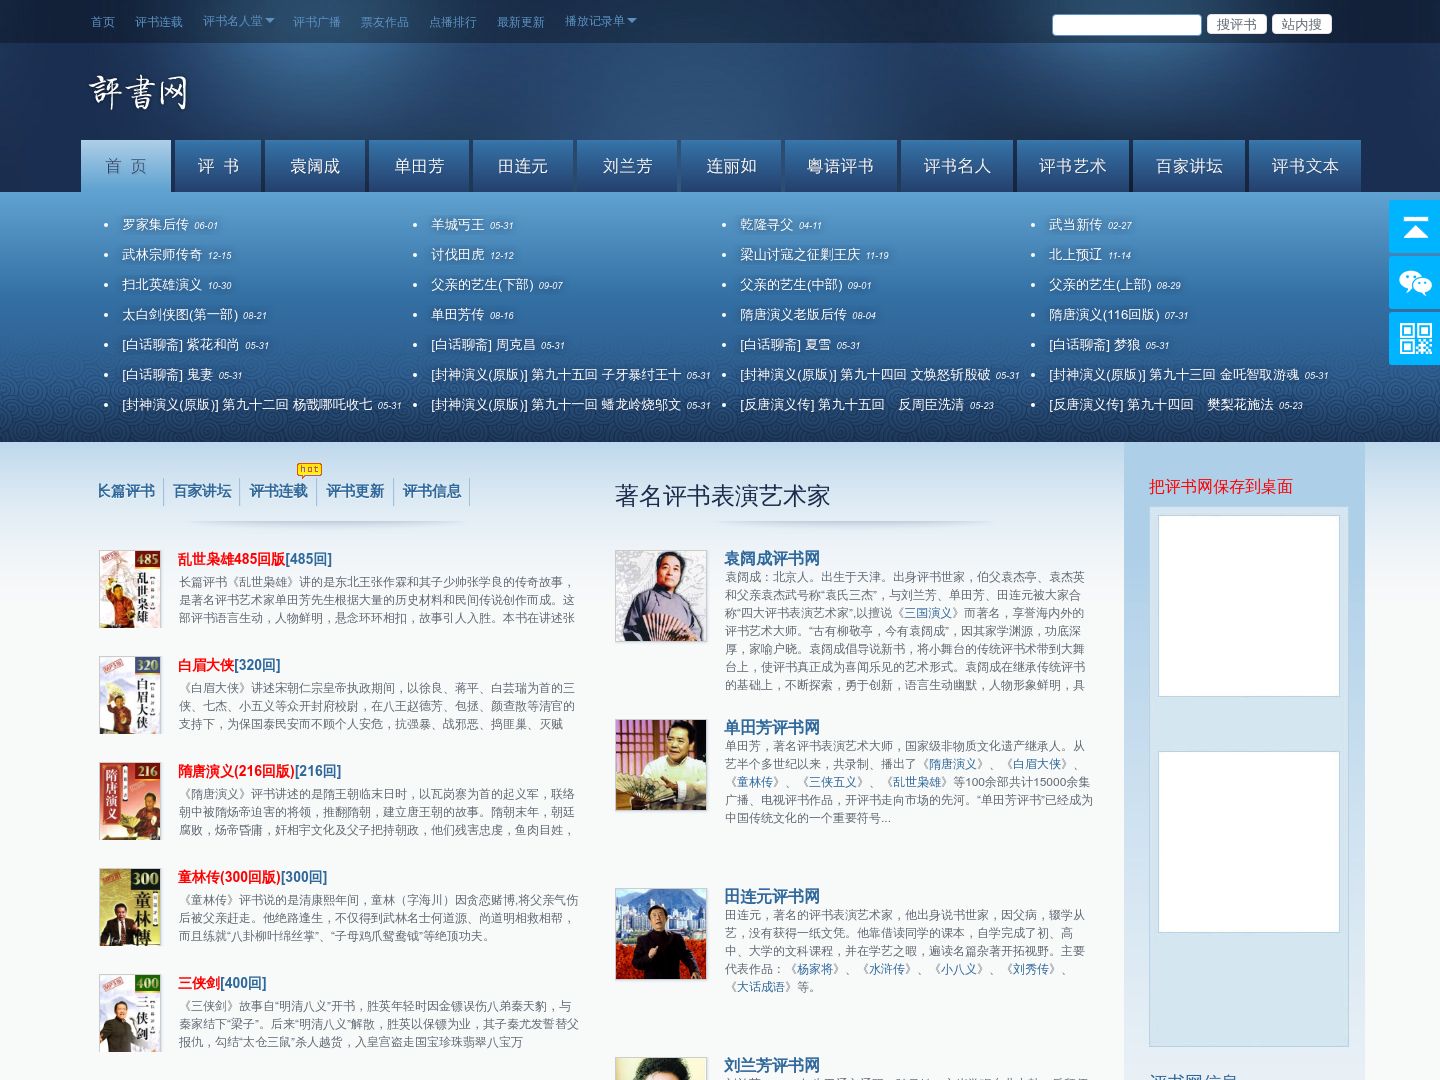The image size is (1440, 1080).
Task: Open 太白剑侠图(第一部) link
Action: coord(180,315)
